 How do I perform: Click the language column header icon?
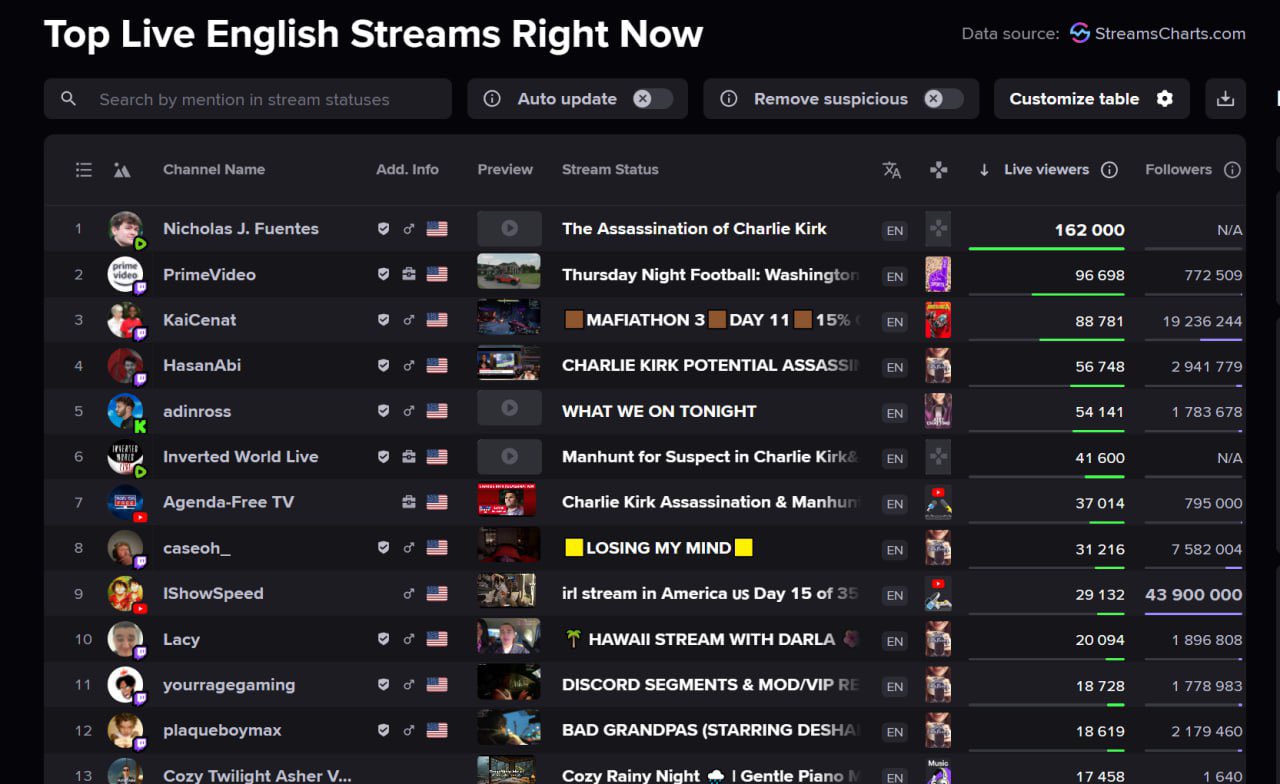pos(892,170)
